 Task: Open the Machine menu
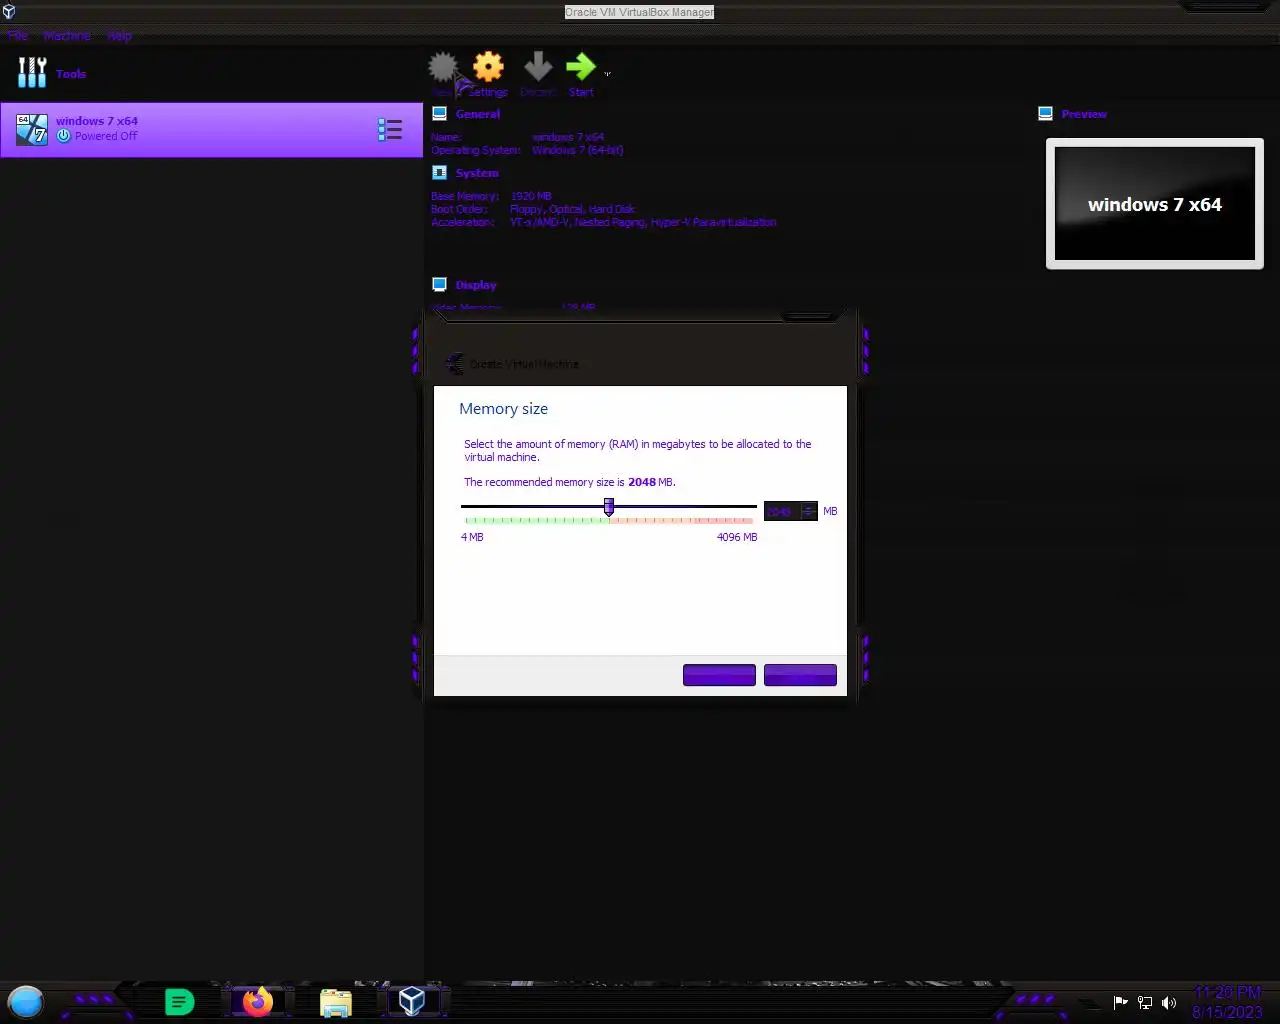point(67,36)
